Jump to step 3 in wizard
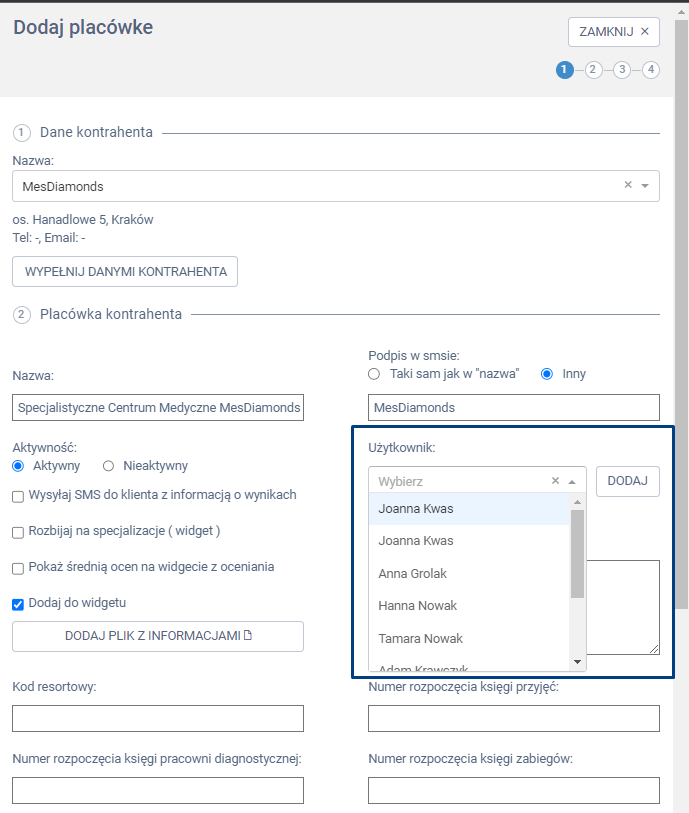This screenshot has height=813, width=689. tap(622, 70)
